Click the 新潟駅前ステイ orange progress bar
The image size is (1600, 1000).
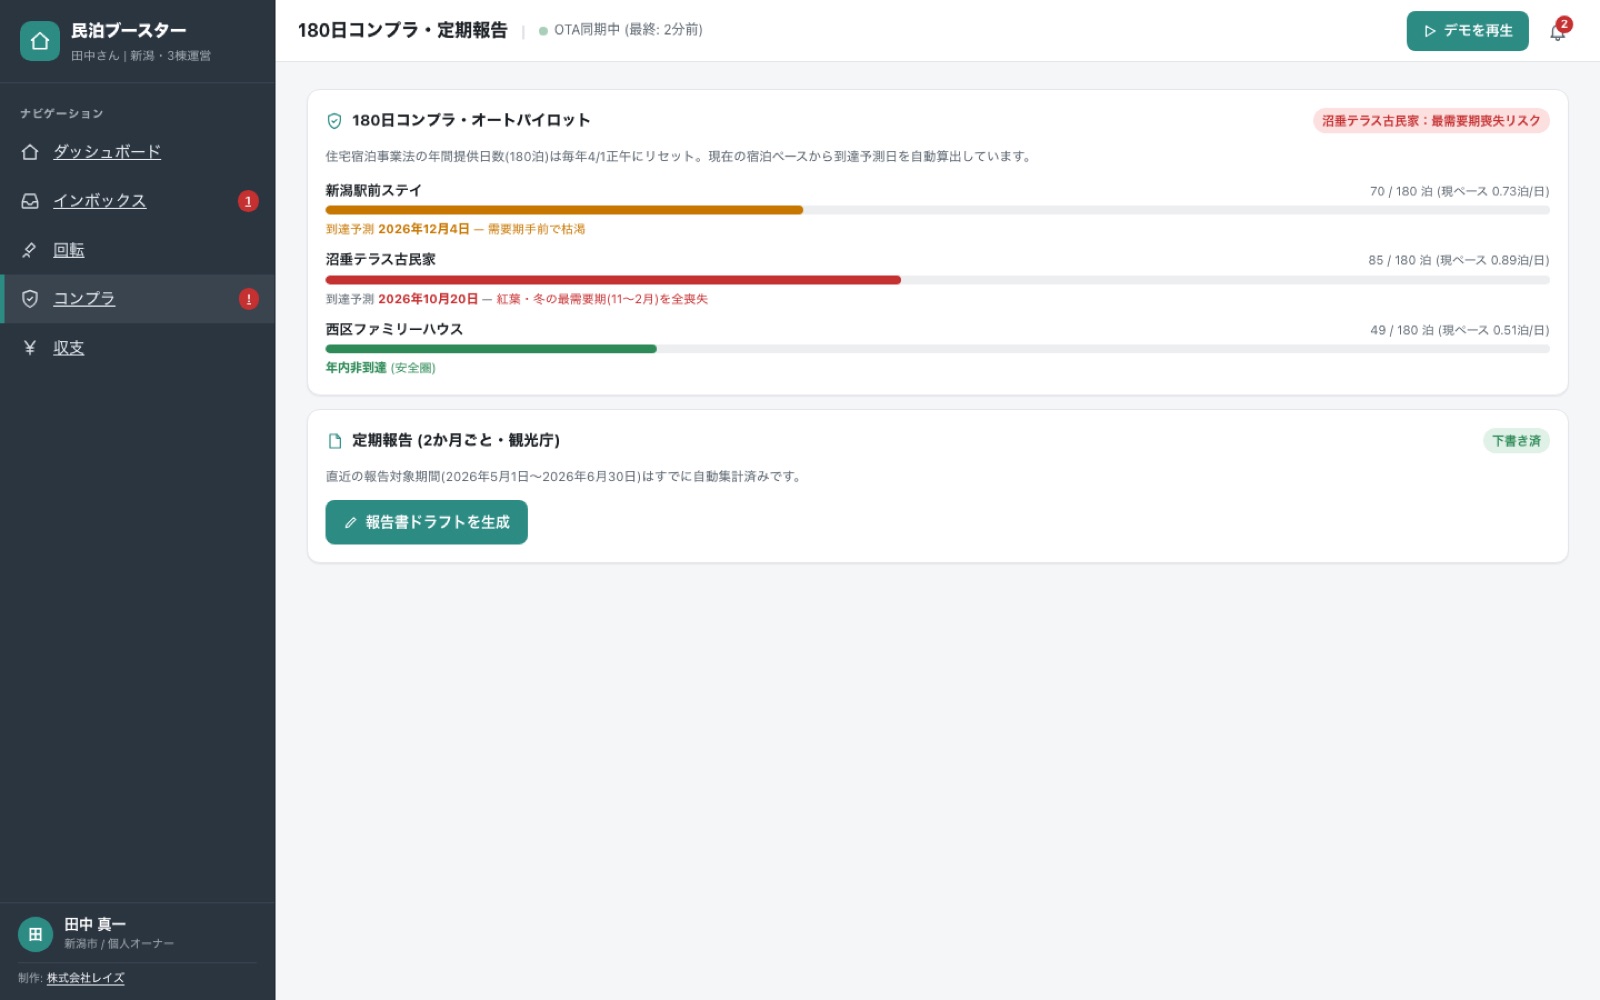tap(564, 210)
